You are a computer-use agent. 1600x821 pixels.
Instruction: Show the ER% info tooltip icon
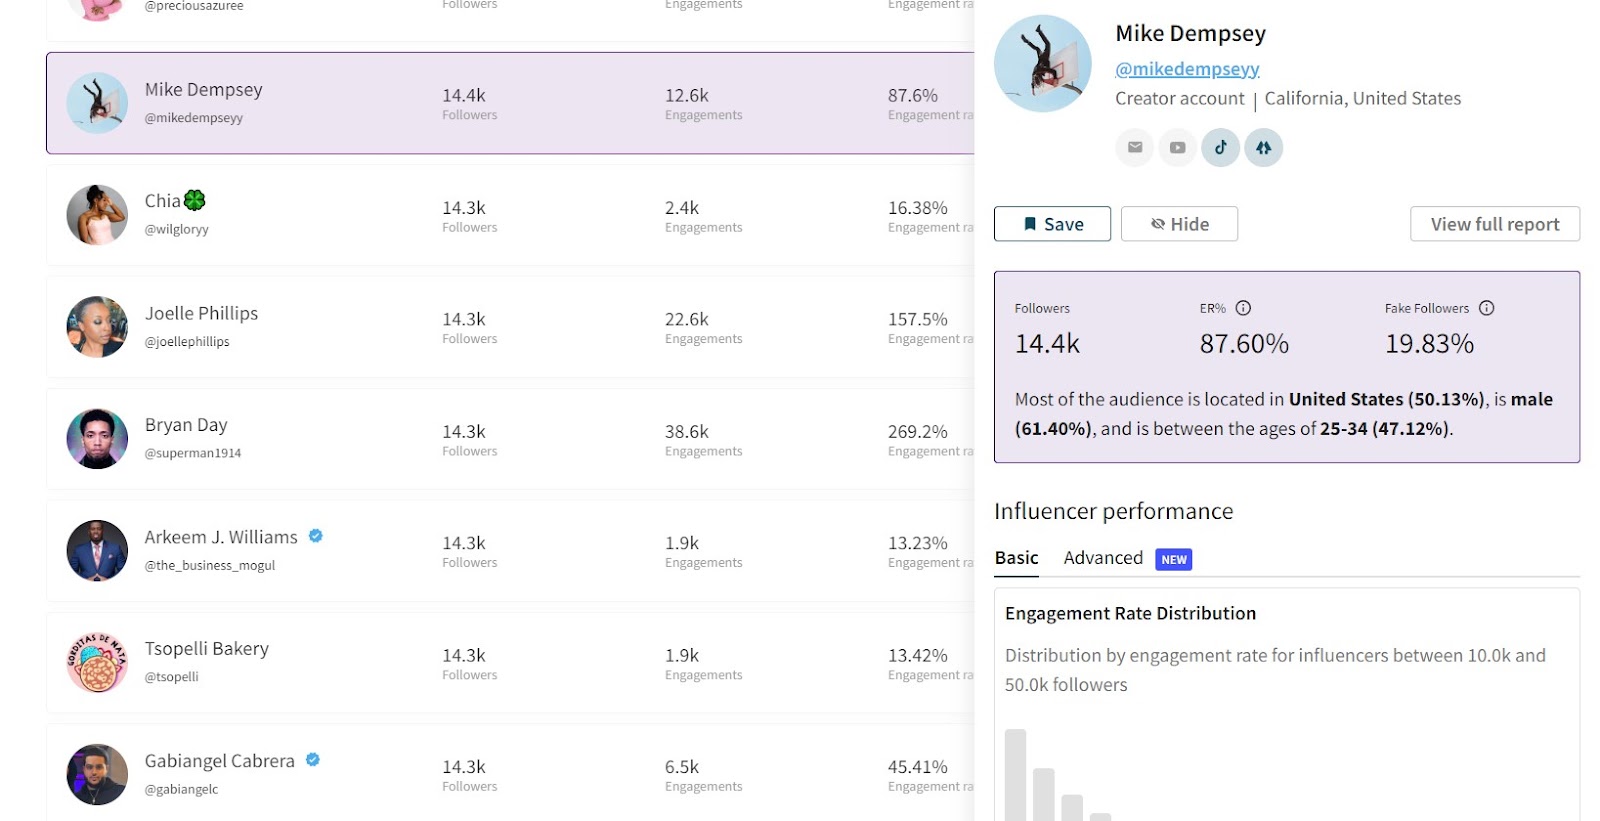(x=1243, y=308)
